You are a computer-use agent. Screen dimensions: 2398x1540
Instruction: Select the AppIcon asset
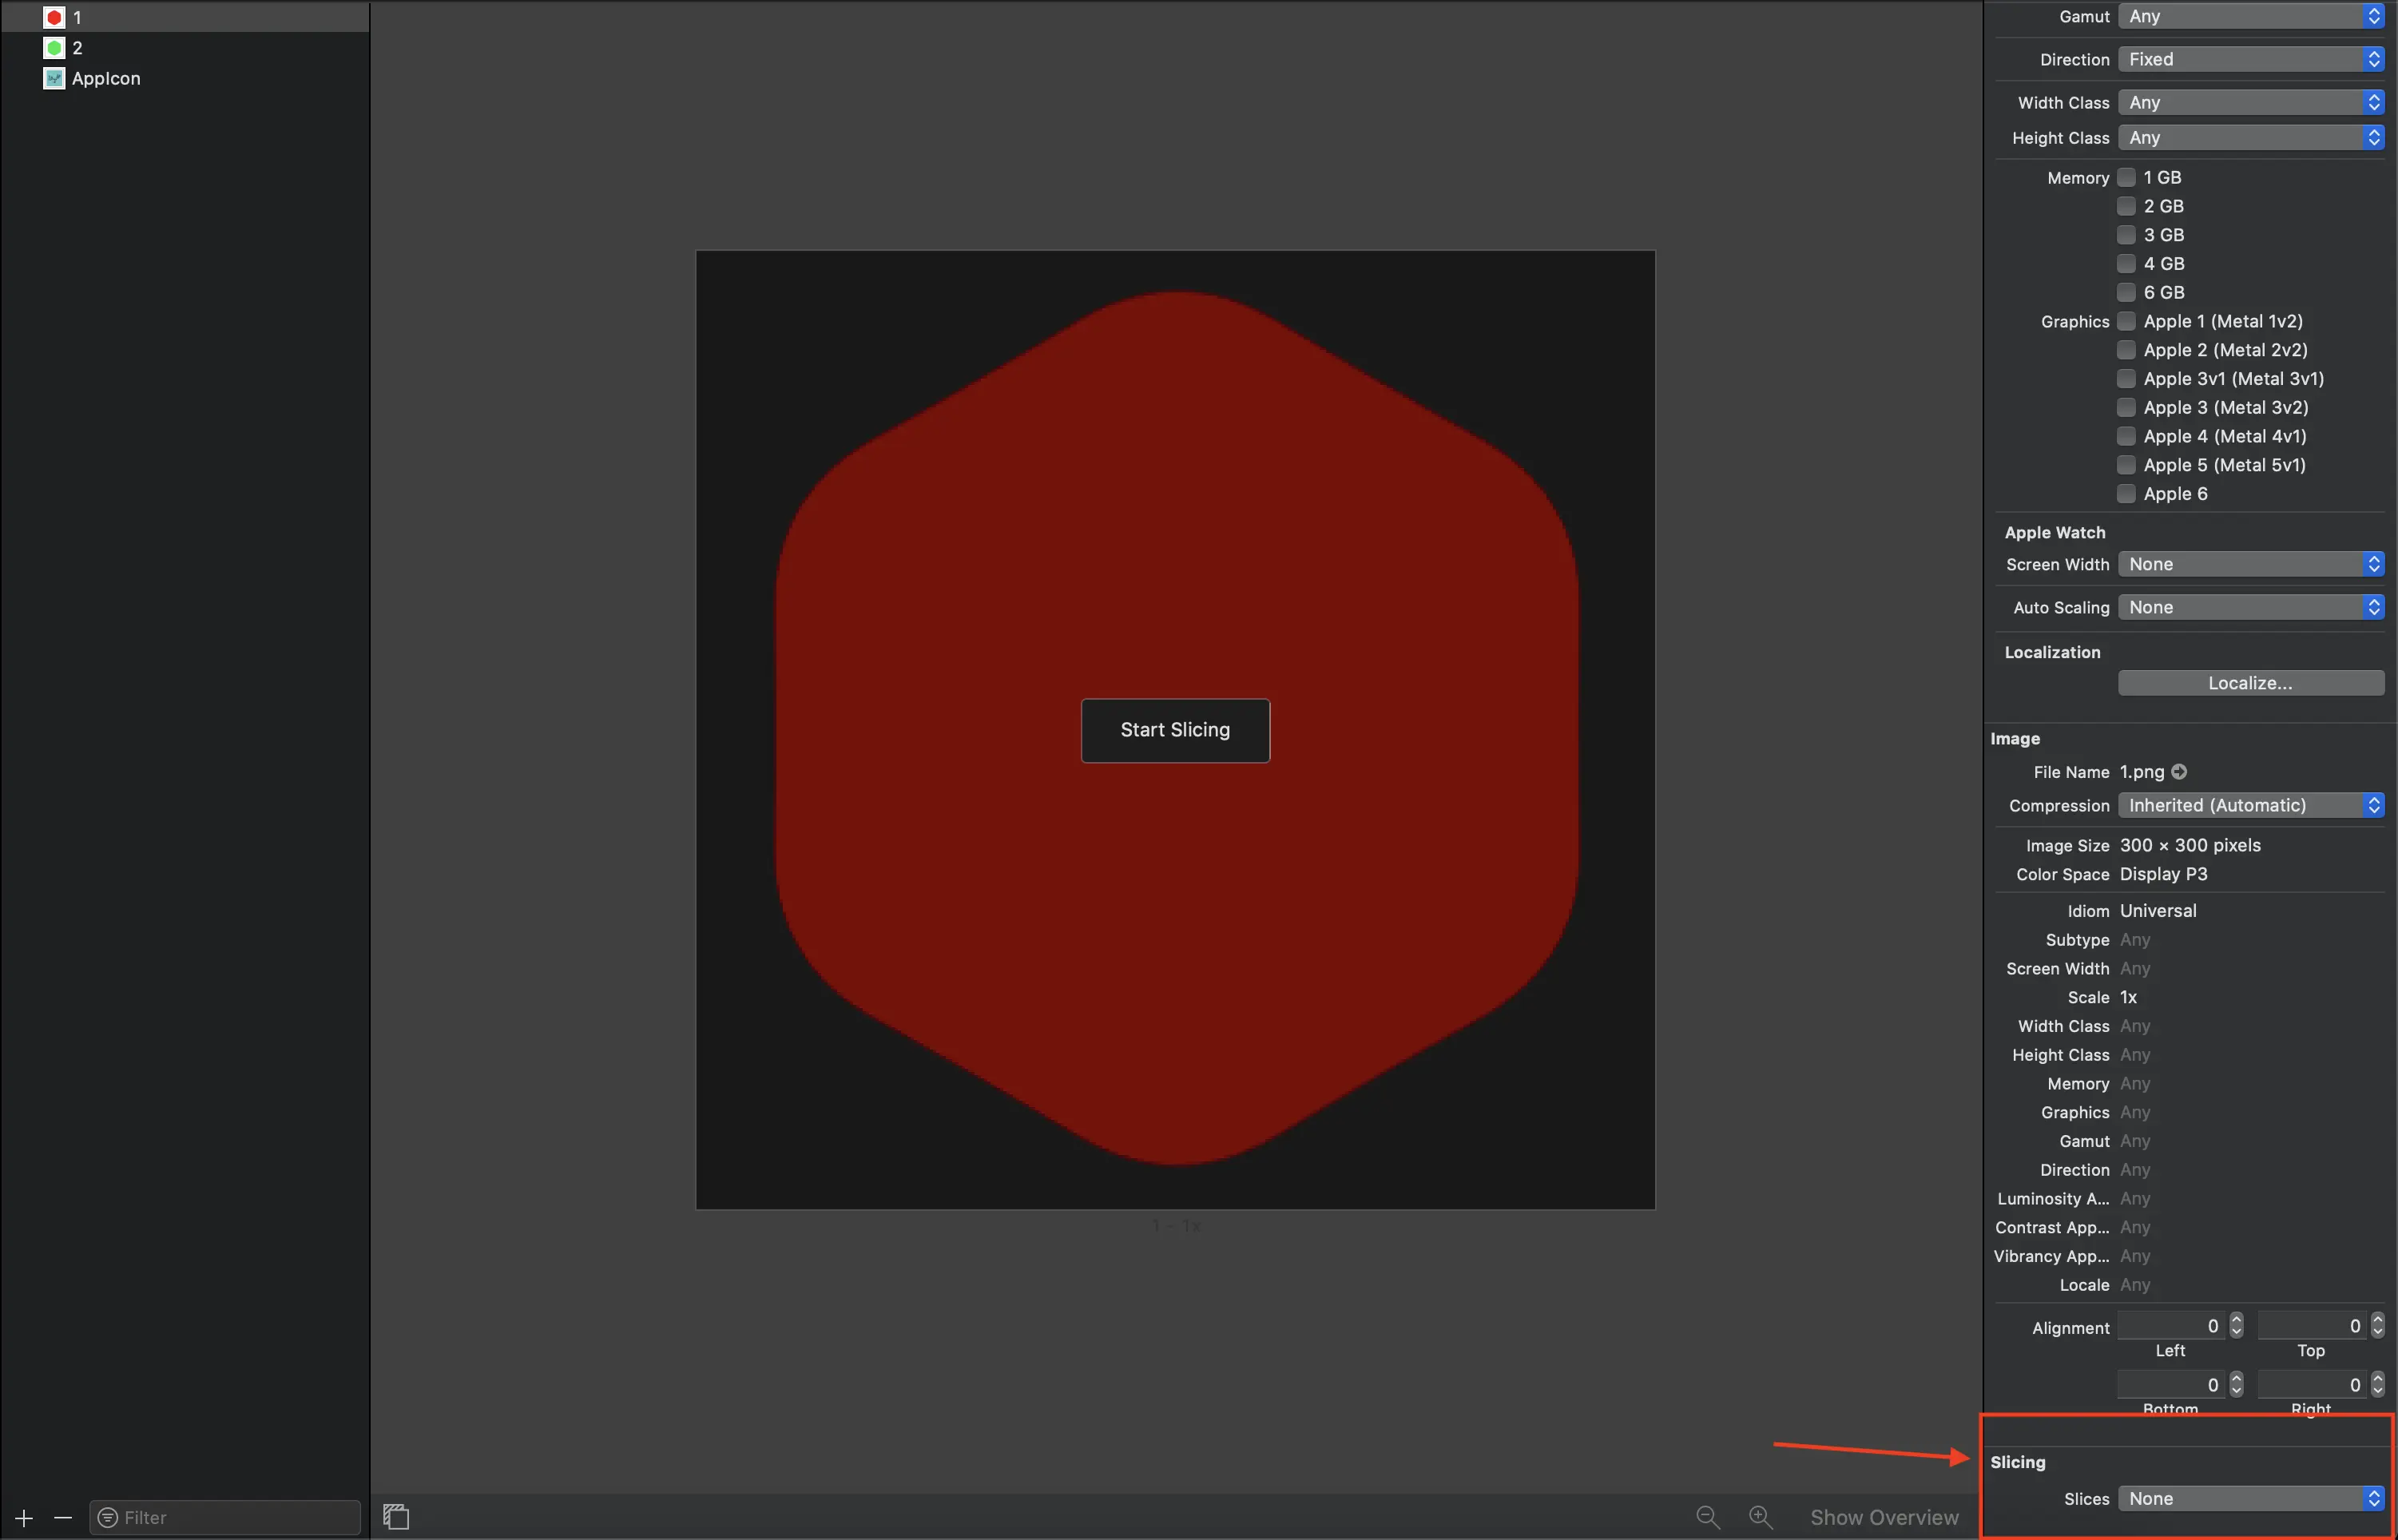click(x=105, y=78)
